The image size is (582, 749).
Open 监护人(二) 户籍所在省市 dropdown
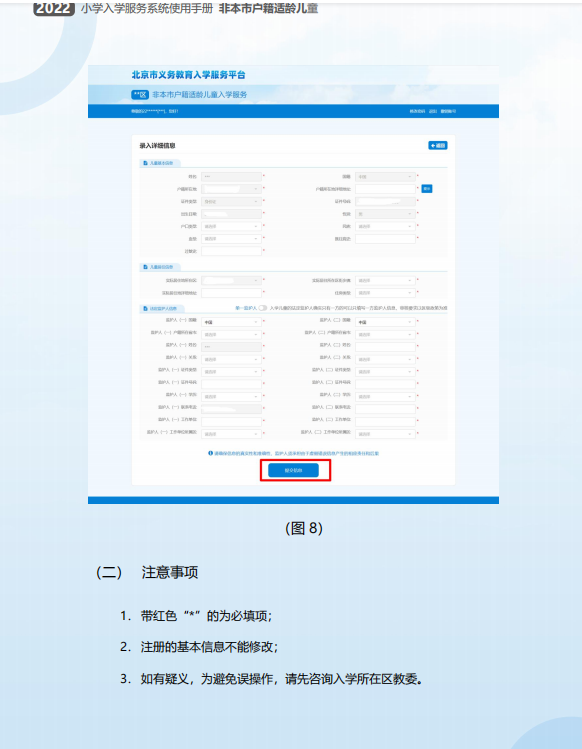[x=385, y=334]
